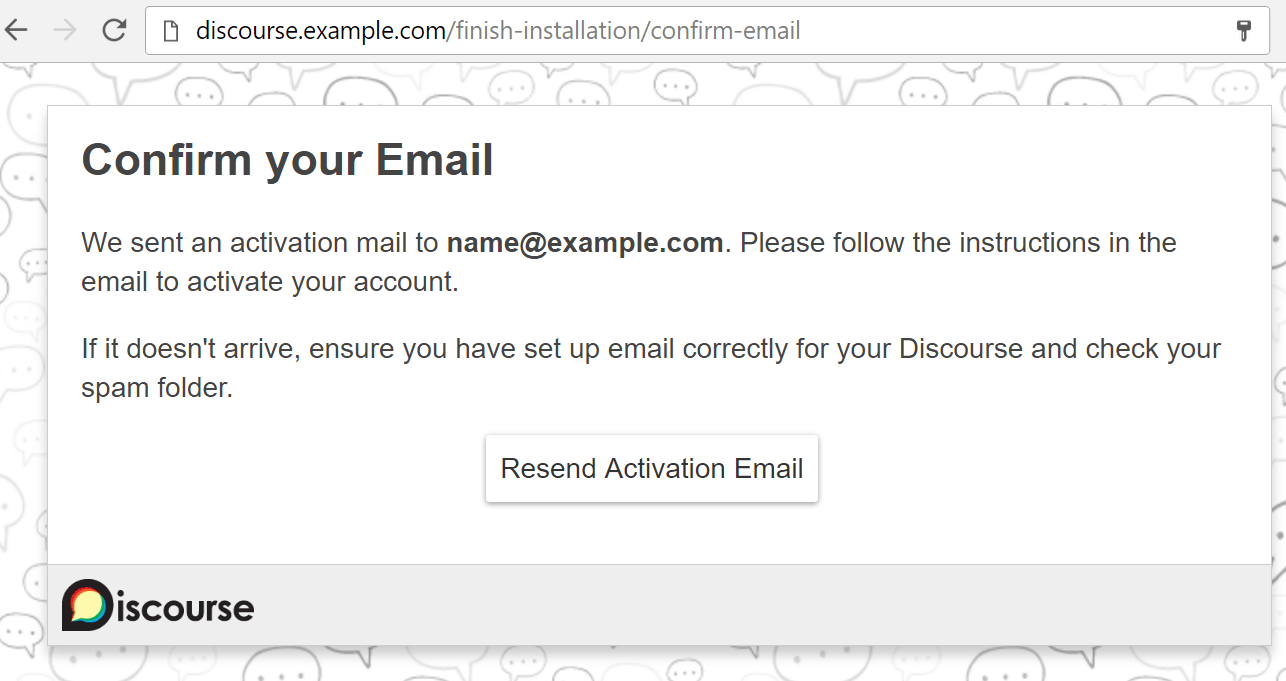This screenshot has height=681, width=1286.
Task: Open the page info document icon
Action: click(x=172, y=31)
